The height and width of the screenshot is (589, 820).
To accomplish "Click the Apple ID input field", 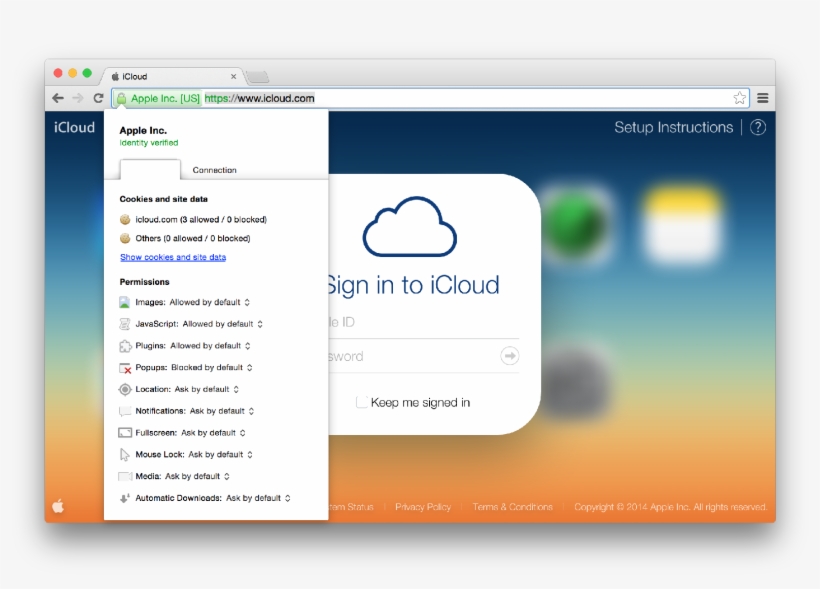I will point(430,321).
